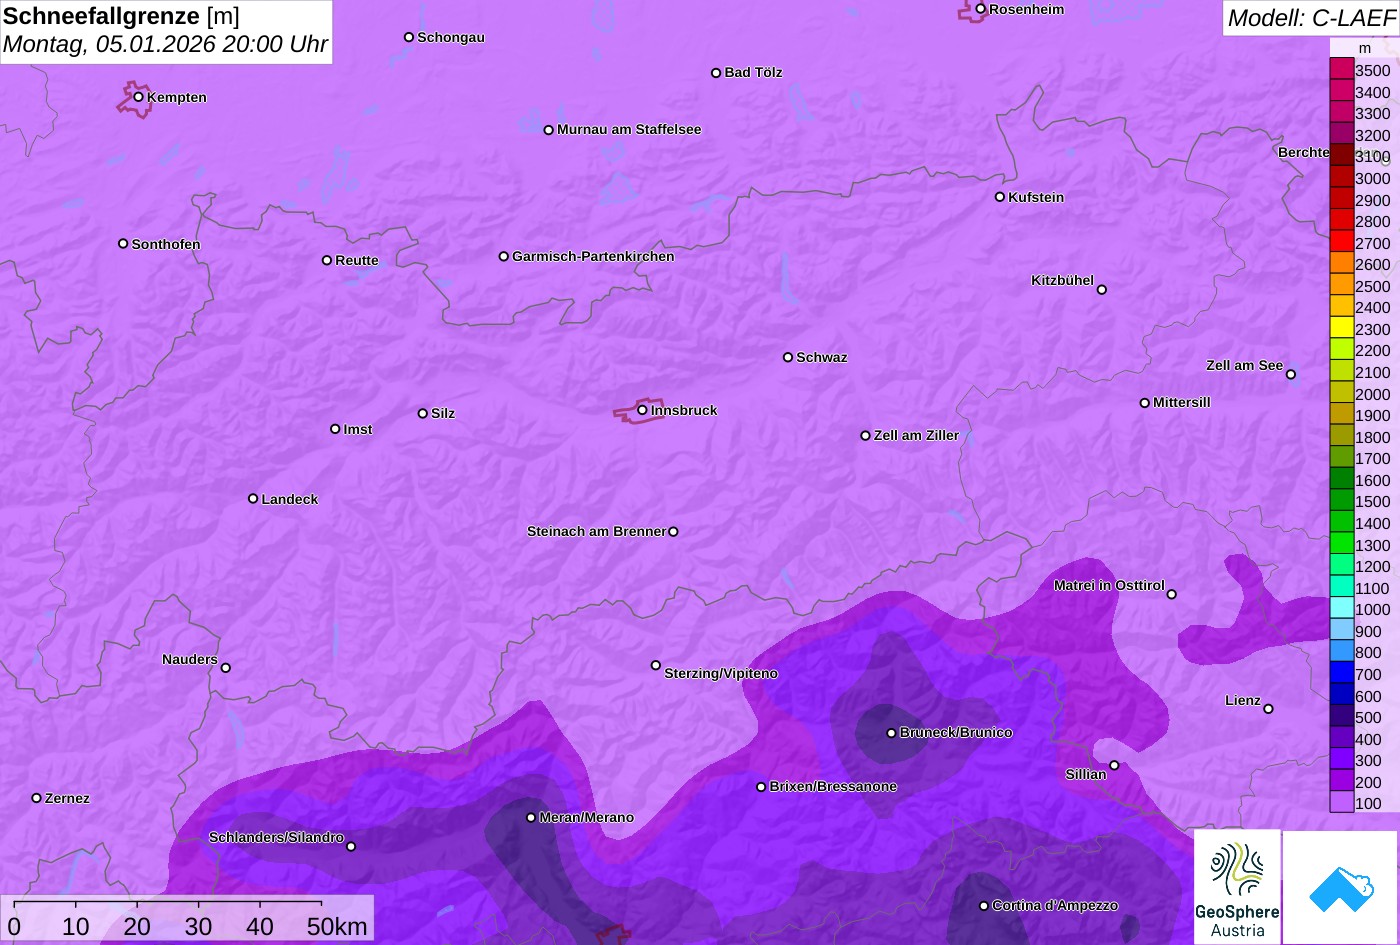Click the Bad Tölz marker circle
This screenshot has height=945, width=1400.
coord(716,73)
